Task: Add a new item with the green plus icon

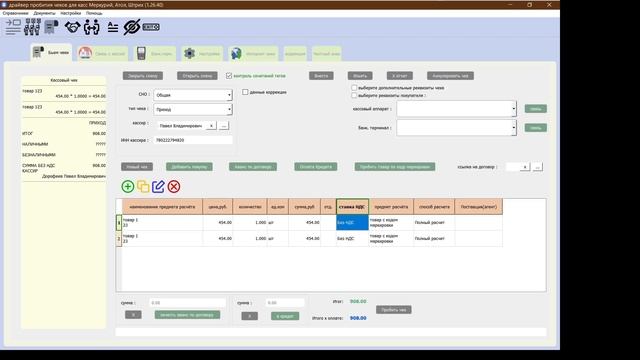Action: click(x=128, y=187)
